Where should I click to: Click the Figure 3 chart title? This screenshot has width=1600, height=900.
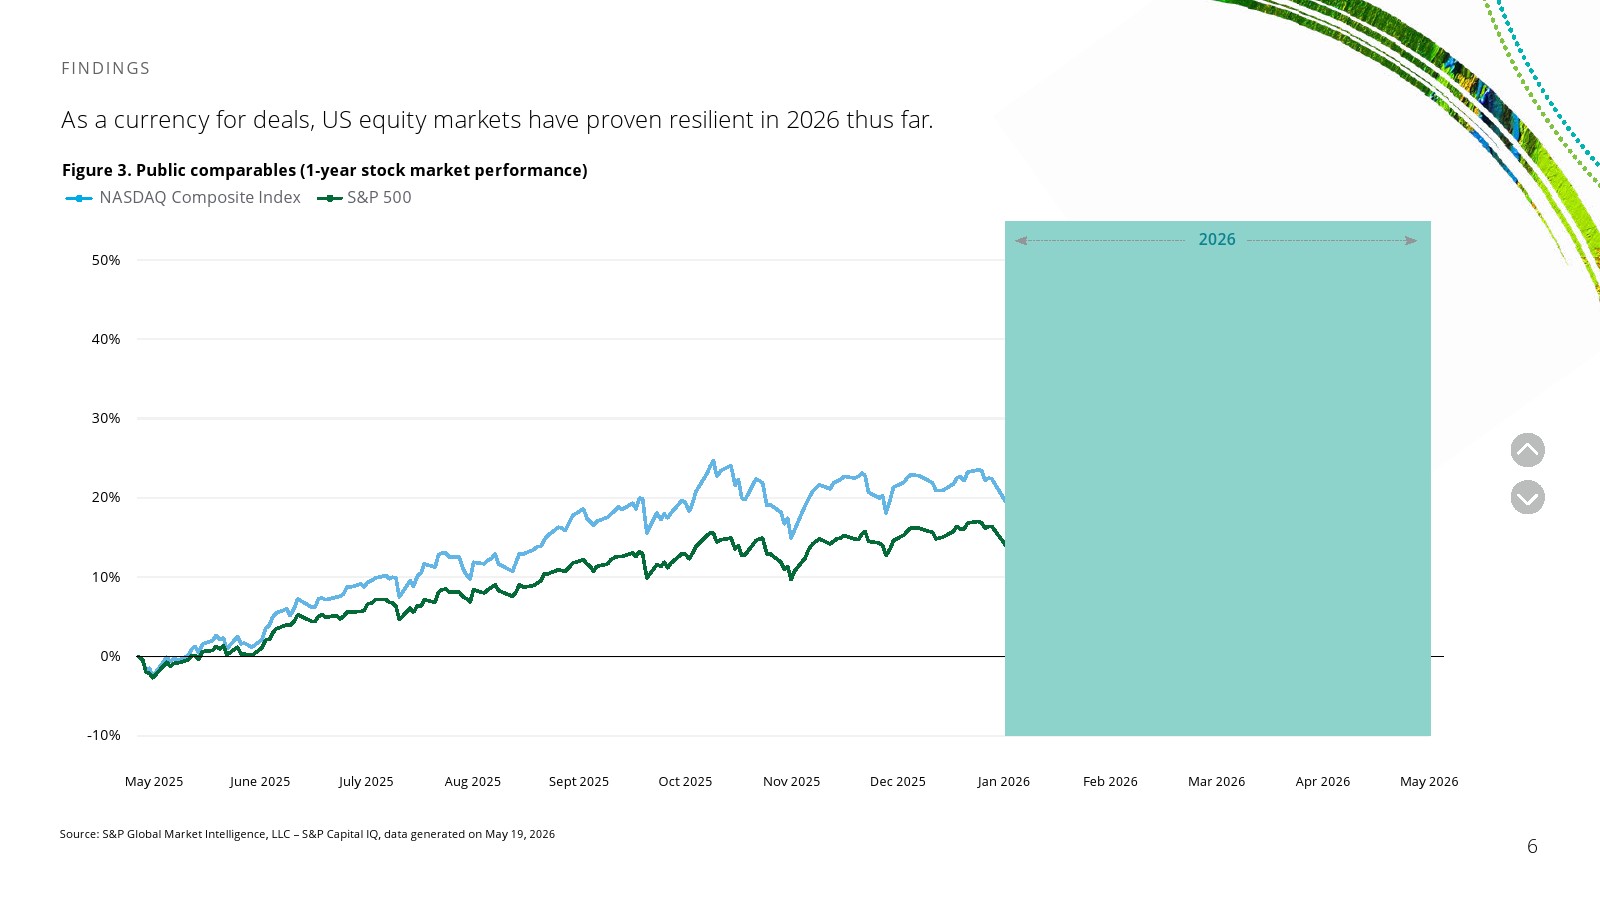coord(325,170)
